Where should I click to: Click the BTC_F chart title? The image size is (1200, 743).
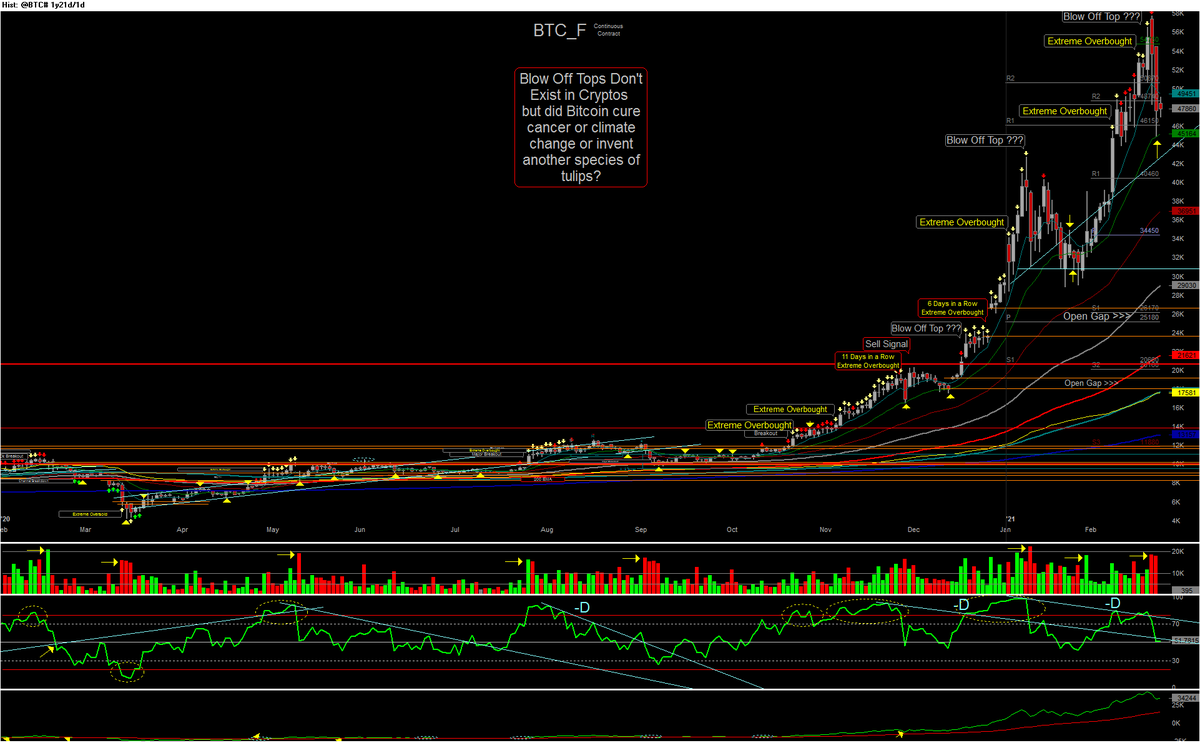pyautogui.click(x=559, y=30)
